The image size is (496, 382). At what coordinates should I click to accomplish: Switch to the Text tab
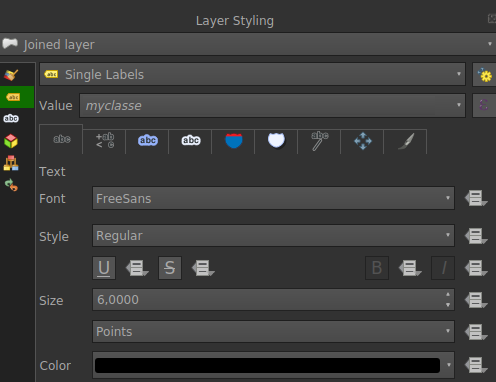[x=61, y=139]
